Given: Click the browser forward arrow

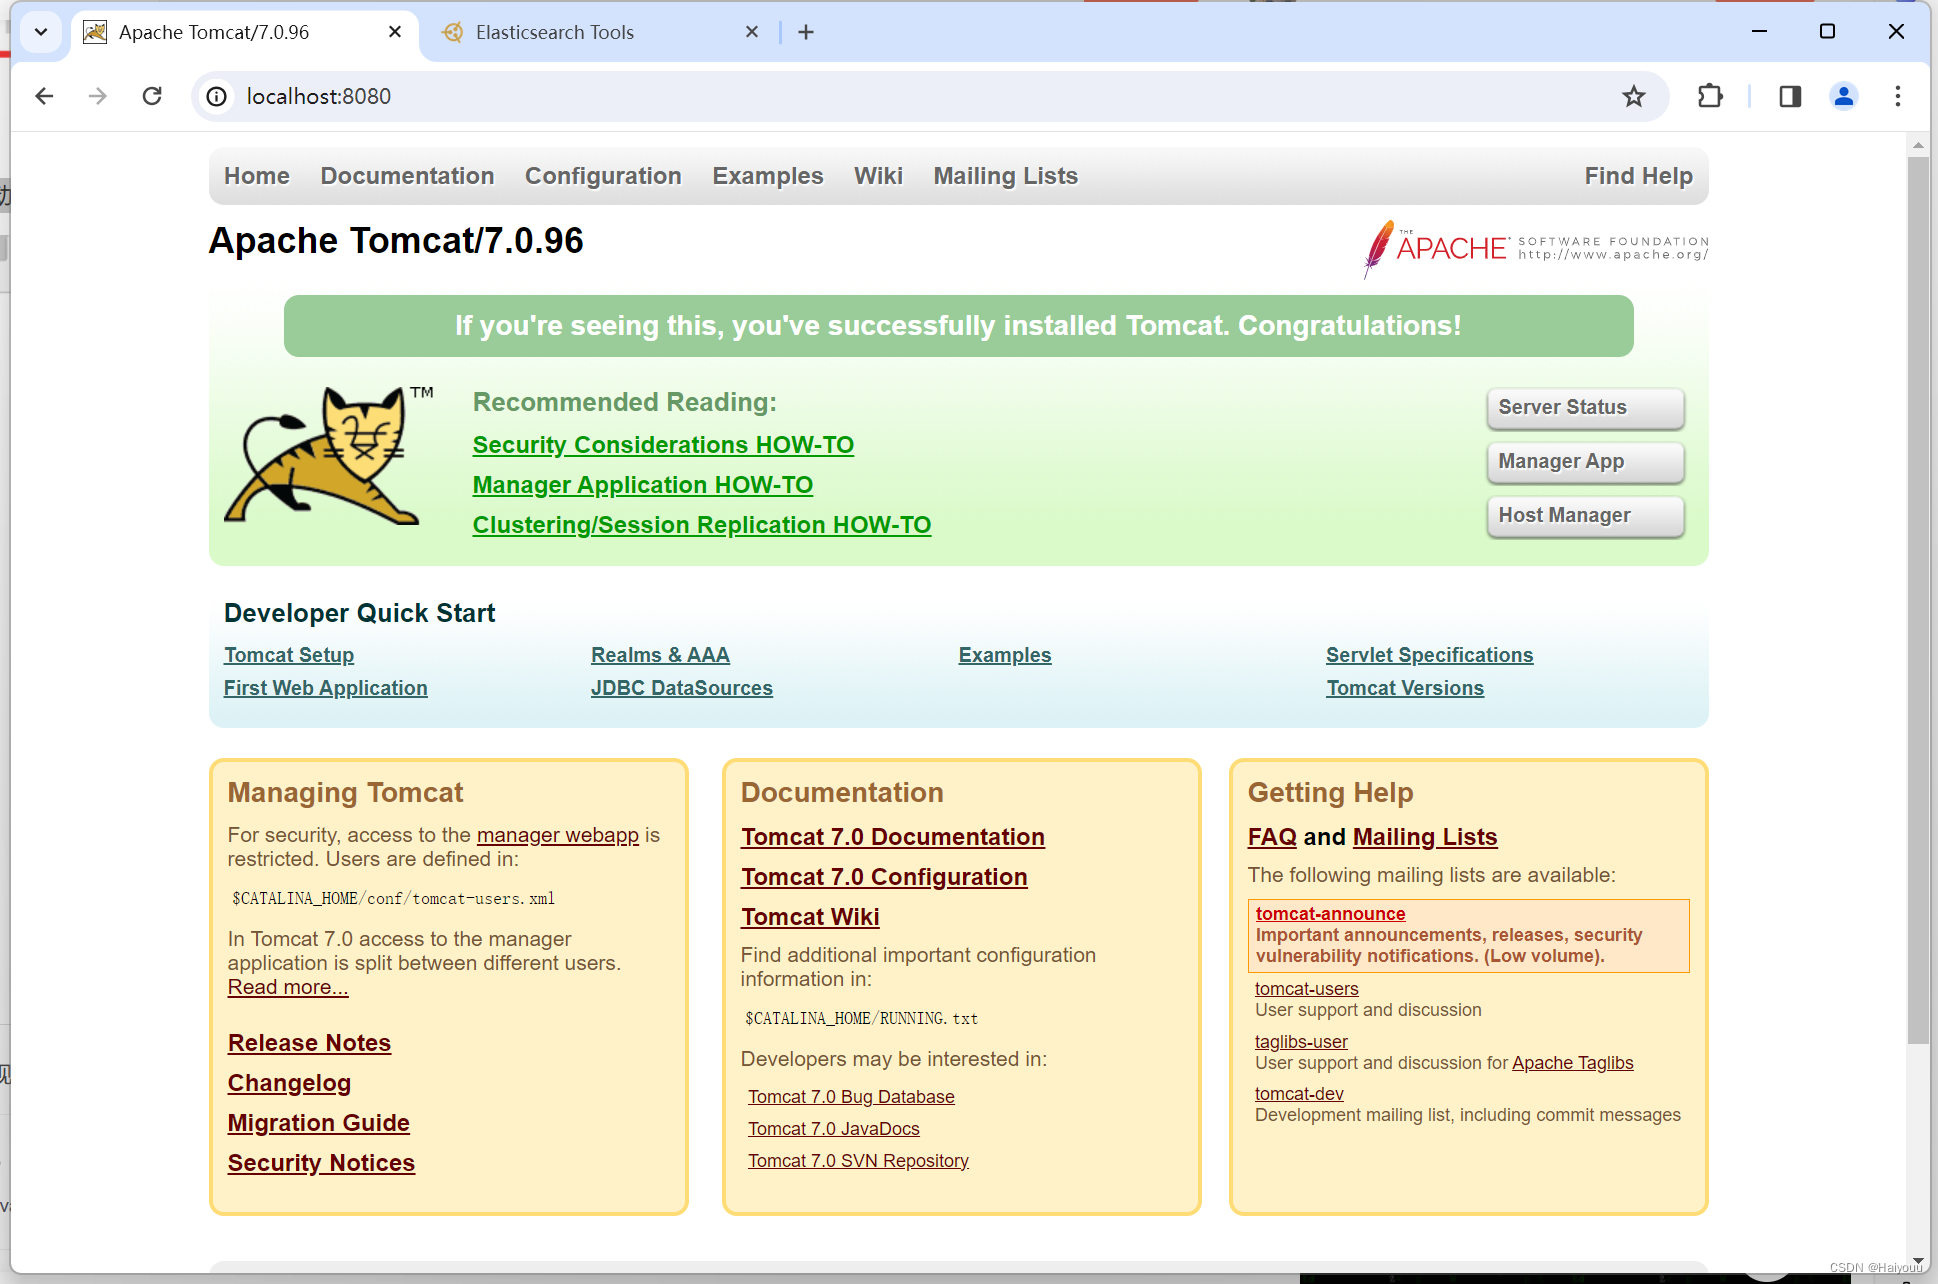Looking at the screenshot, I should click(x=98, y=96).
